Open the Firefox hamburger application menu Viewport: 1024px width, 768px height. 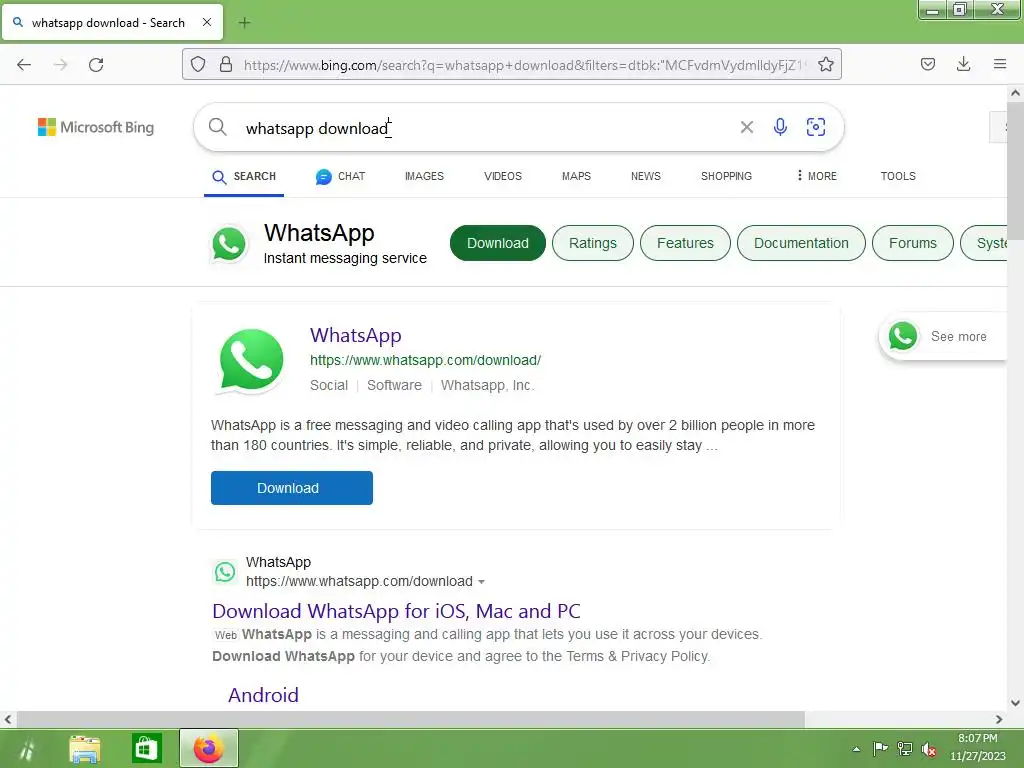click(1000, 64)
